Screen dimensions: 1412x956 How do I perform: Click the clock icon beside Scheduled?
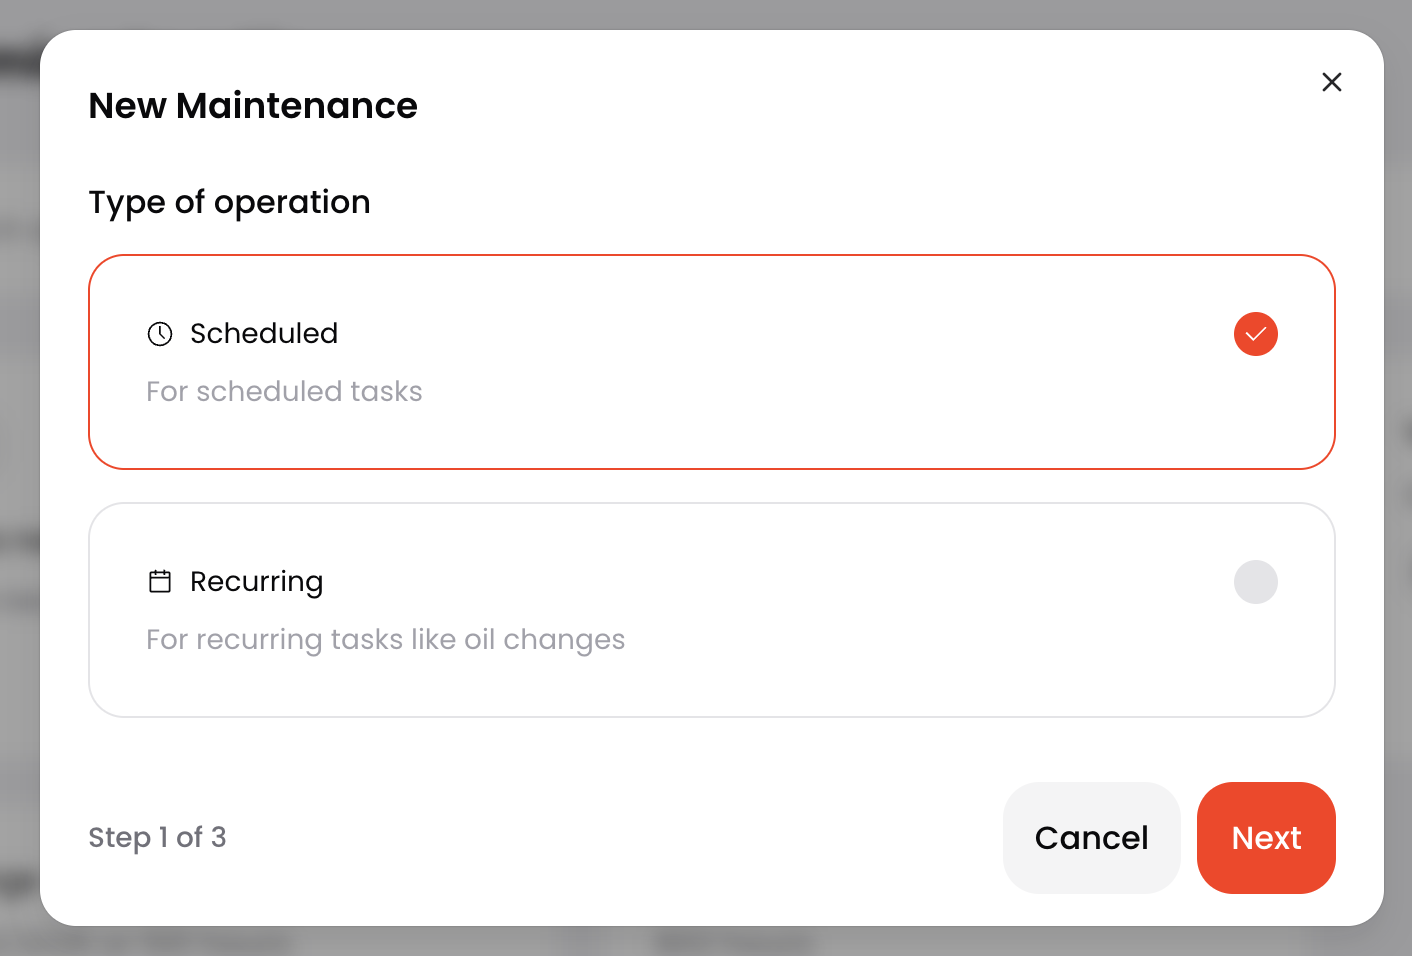tap(160, 334)
